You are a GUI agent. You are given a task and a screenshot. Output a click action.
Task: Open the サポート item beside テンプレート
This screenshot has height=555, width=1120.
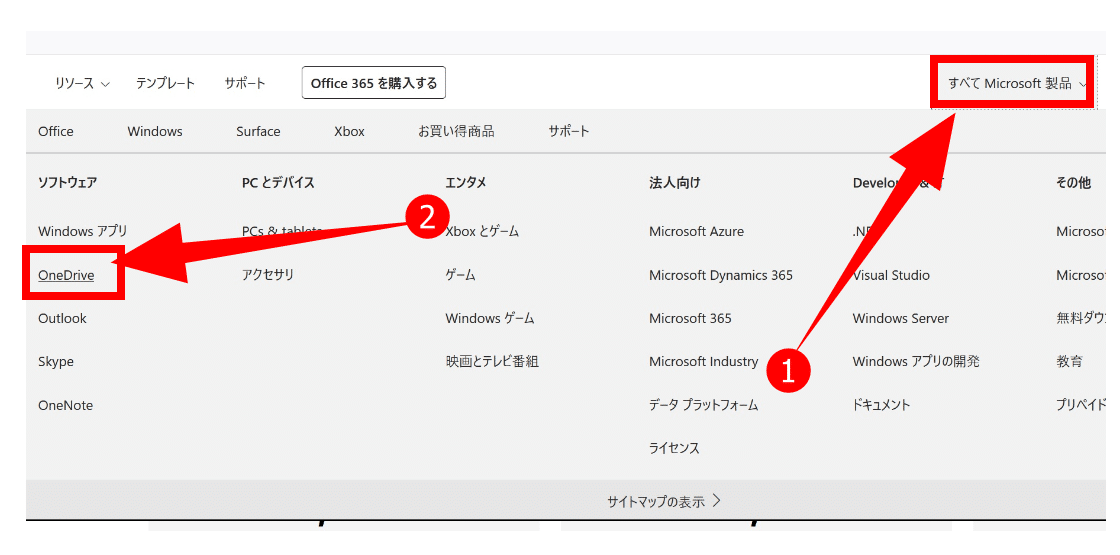(x=245, y=84)
